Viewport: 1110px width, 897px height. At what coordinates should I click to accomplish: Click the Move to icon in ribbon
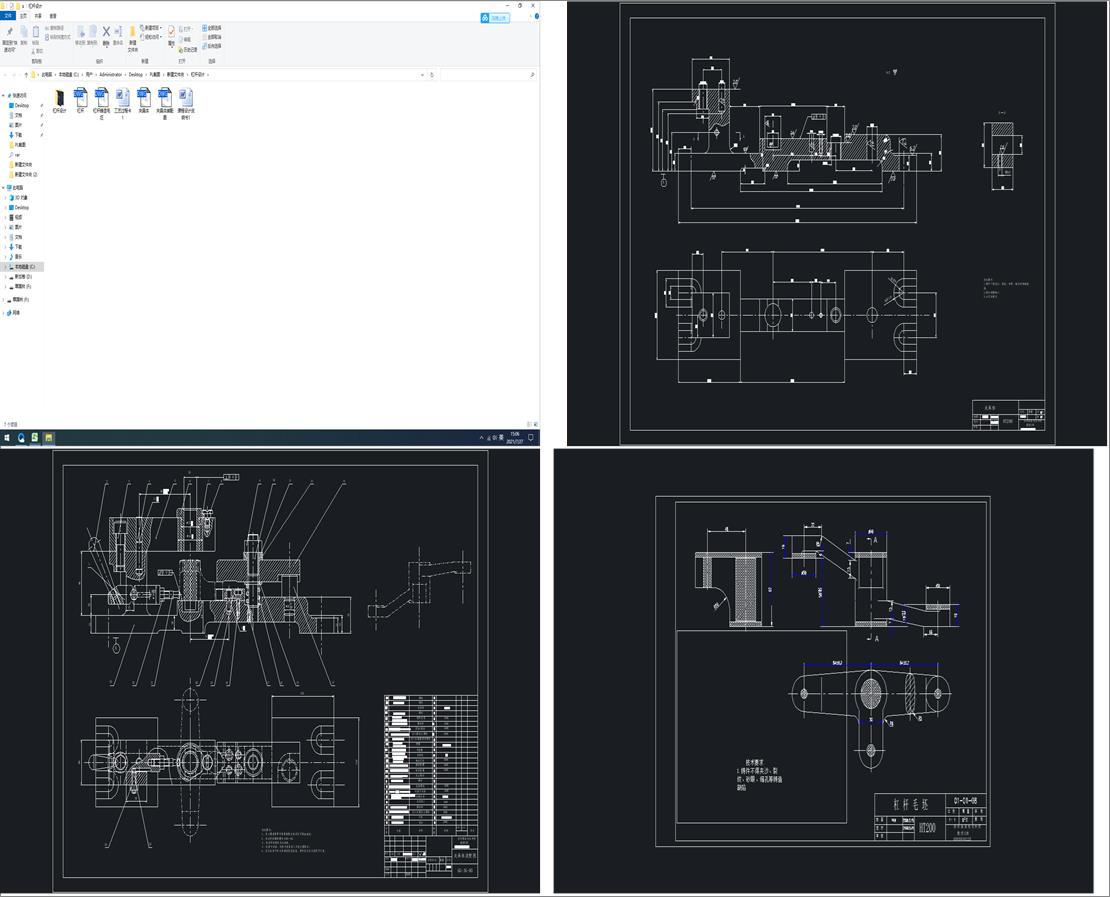[81, 35]
